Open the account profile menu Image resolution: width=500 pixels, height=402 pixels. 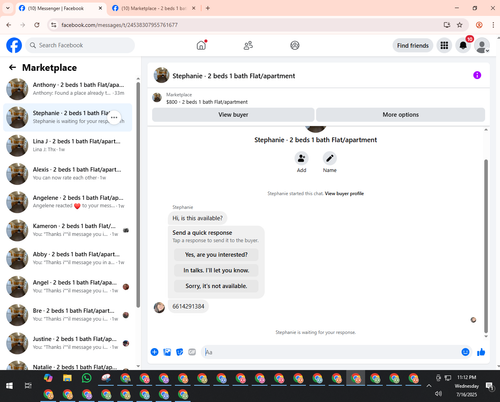482,45
